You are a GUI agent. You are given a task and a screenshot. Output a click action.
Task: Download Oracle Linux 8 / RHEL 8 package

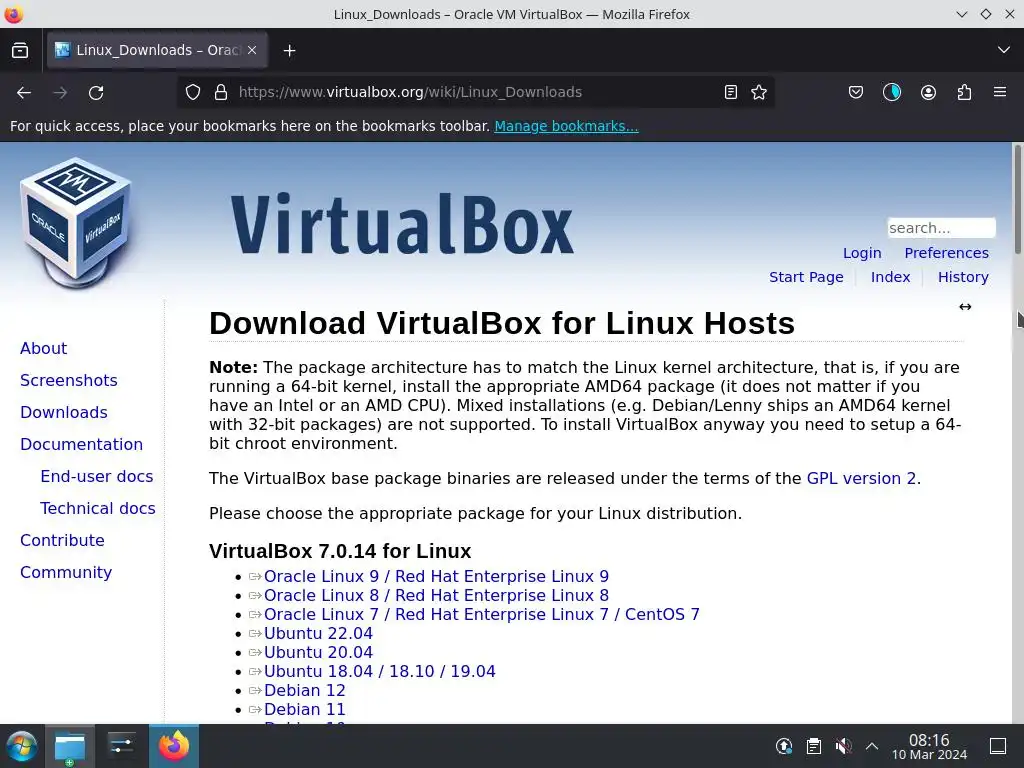click(x=436, y=595)
